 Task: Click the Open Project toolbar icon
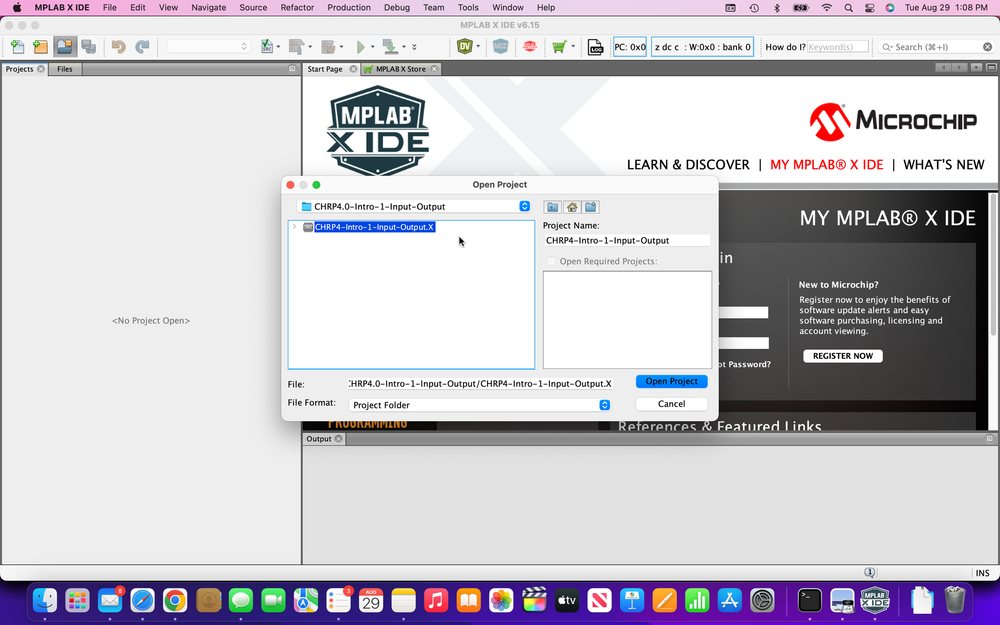[64, 46]
